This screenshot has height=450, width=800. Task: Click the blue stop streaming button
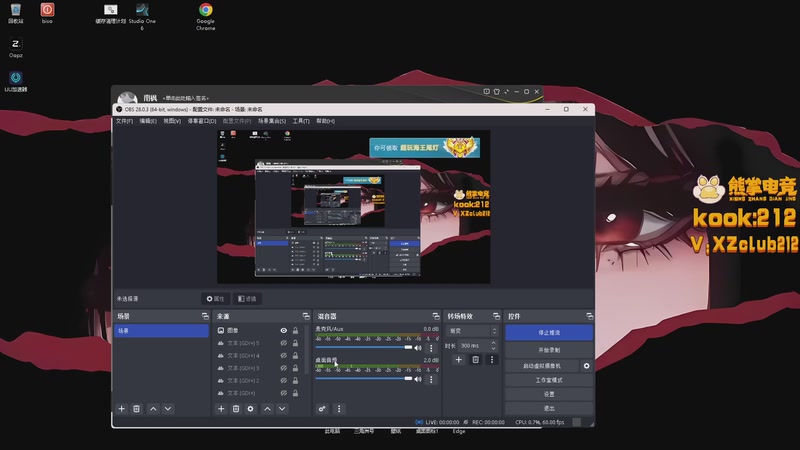(549, 332)
